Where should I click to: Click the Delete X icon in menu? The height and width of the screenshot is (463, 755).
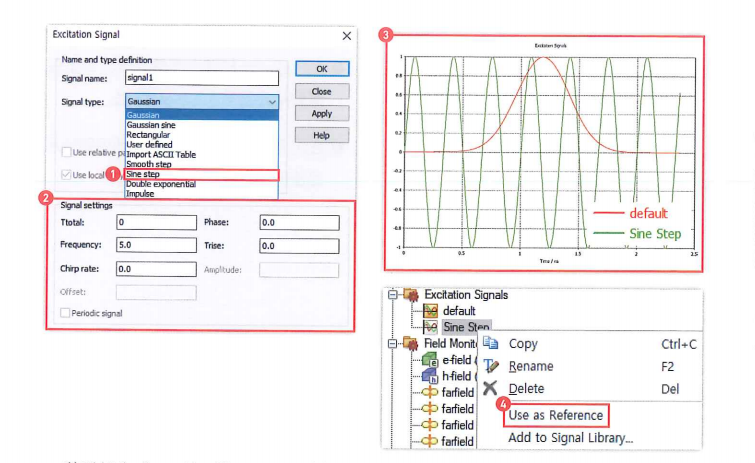coord(490,388)
